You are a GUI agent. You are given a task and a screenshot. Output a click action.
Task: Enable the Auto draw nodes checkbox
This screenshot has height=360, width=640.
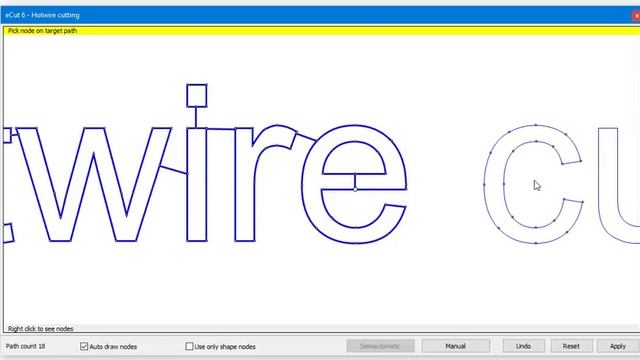(x=84, y=346)
